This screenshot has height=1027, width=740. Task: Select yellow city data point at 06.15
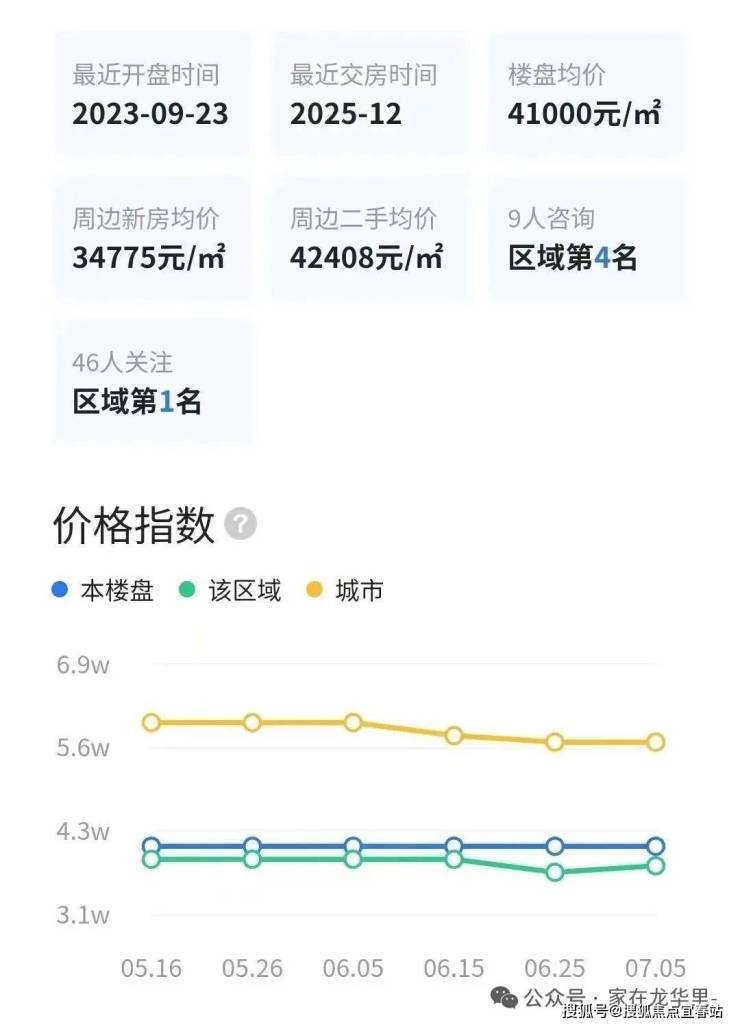454,736
